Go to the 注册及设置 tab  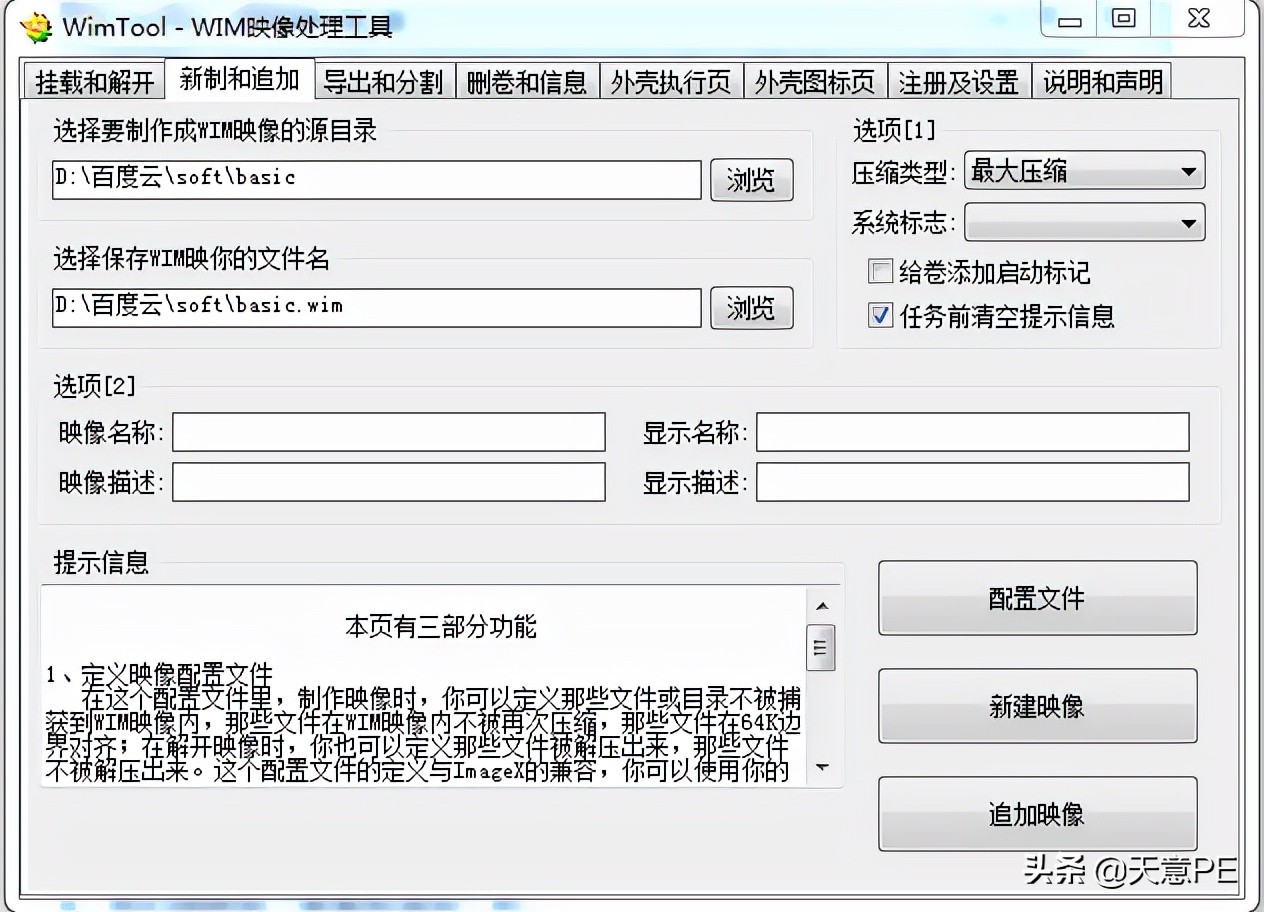click(x=958, y=80)
